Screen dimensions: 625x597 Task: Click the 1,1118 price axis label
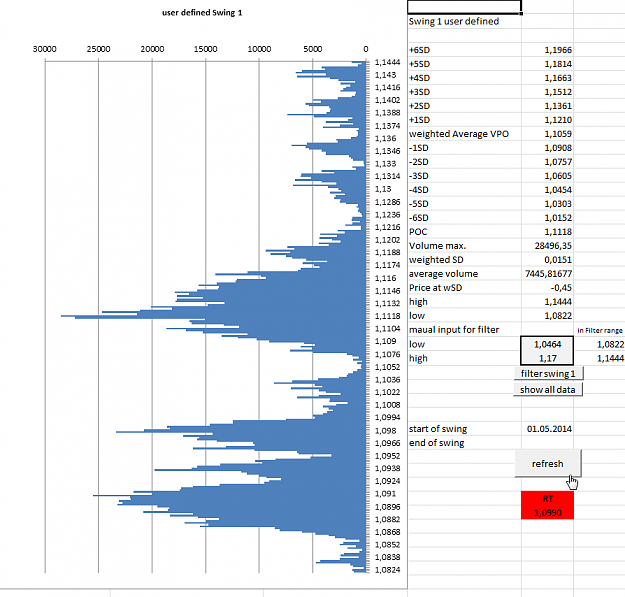pyautogui.click(x=387, y=316)
